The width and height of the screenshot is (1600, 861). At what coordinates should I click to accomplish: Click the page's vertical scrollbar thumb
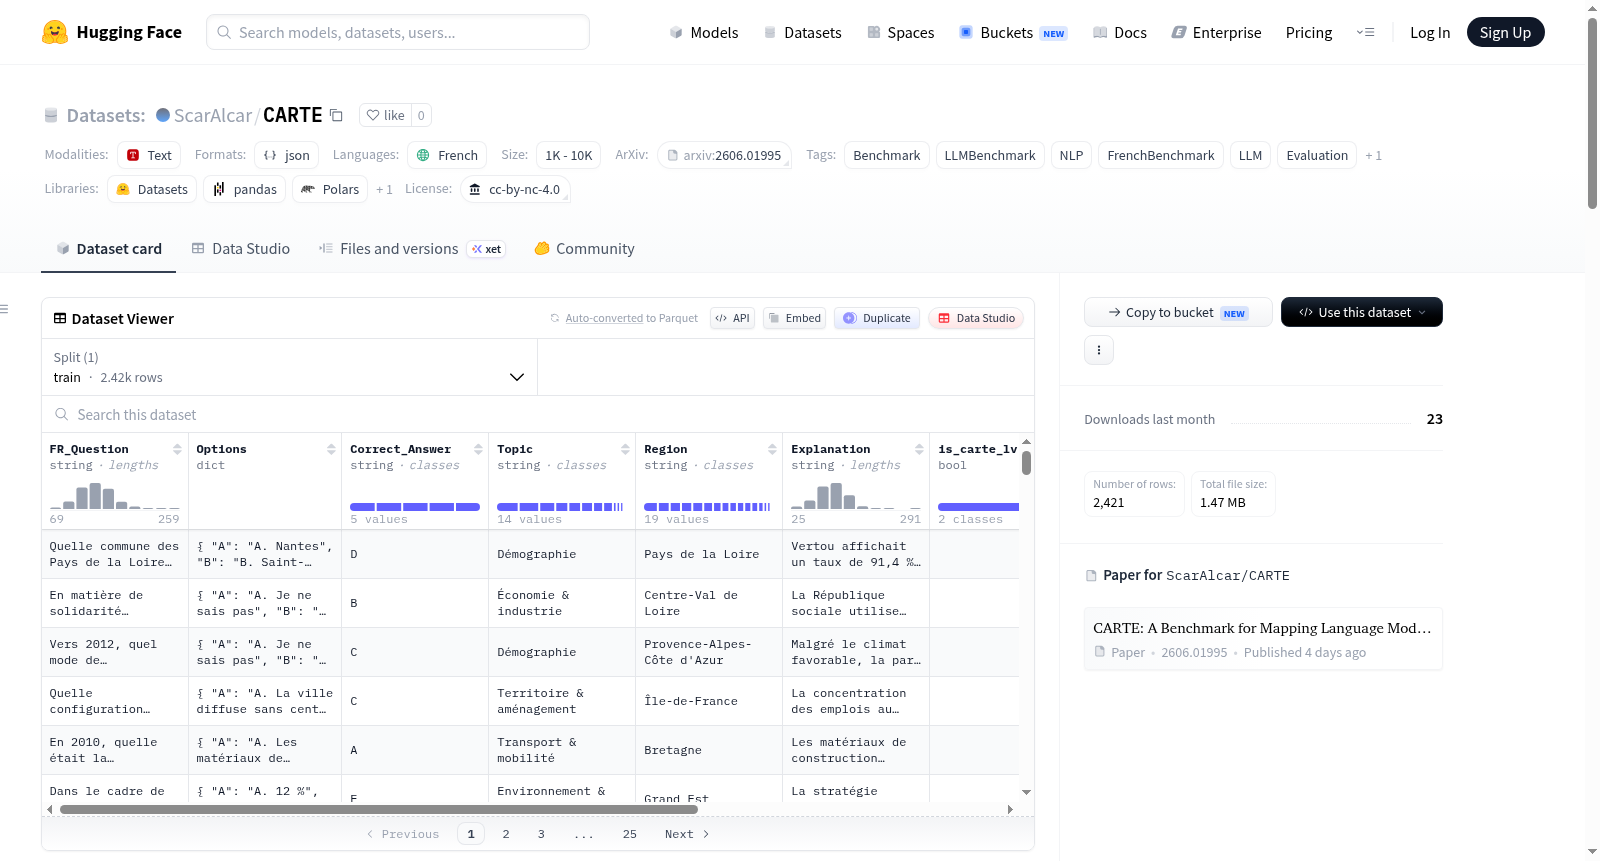point(1592,113)
